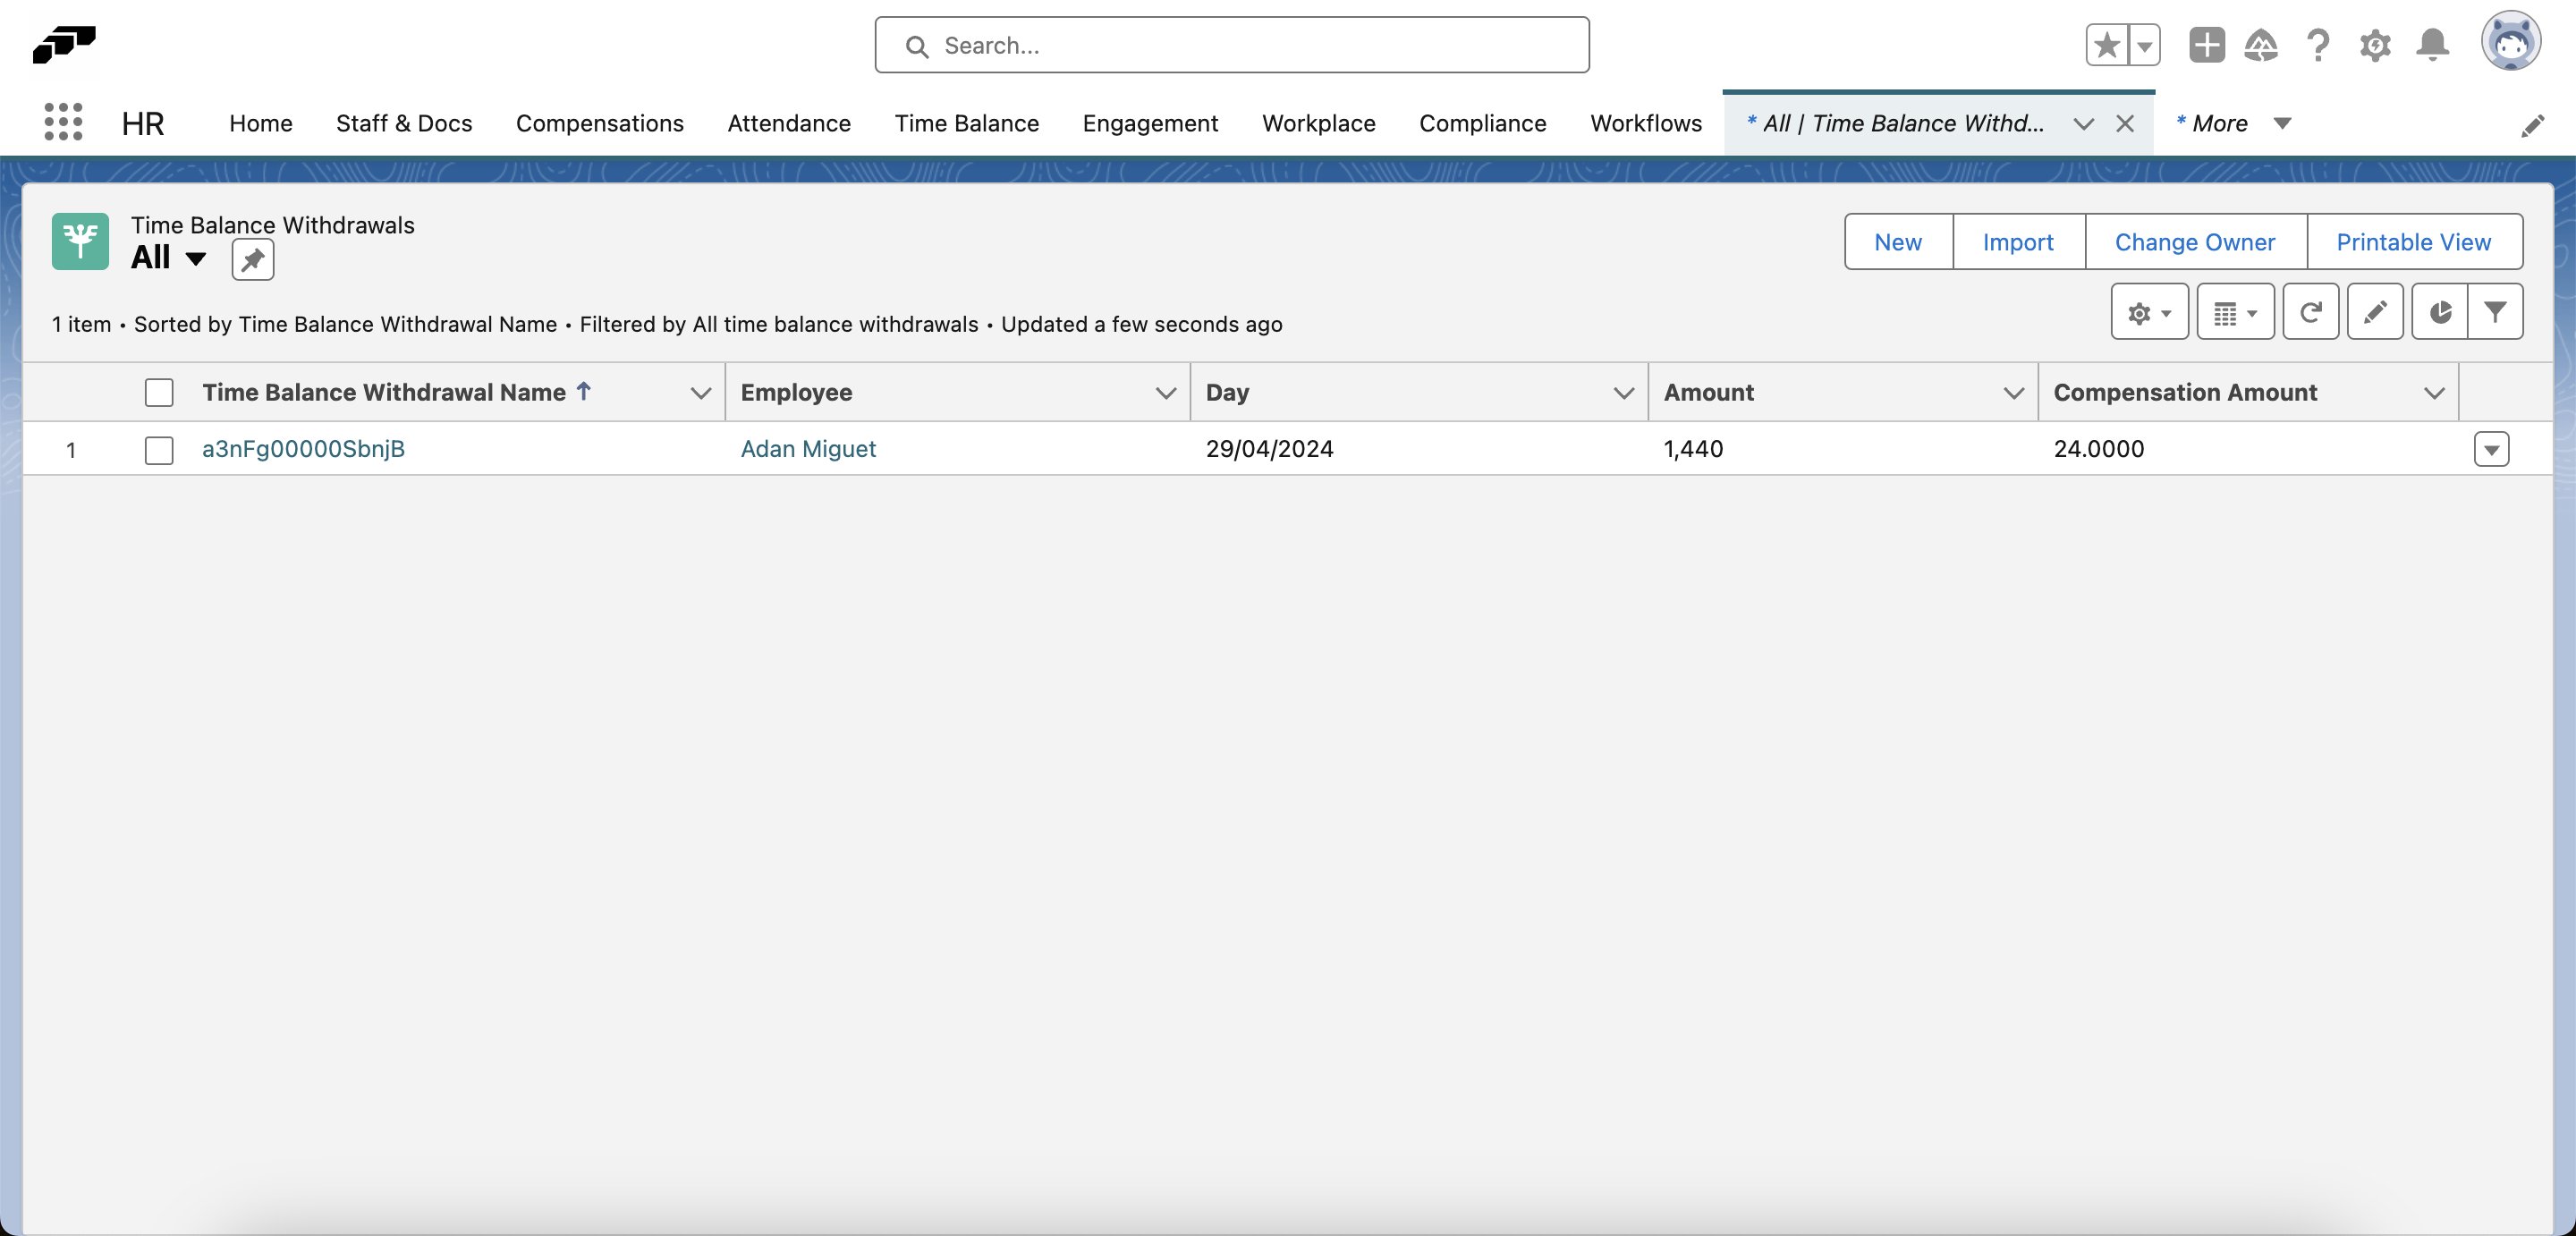This screenshot has height=1236, width=2576.
Task: Open the Adan Miguet record link
Action: pos(808,449)
